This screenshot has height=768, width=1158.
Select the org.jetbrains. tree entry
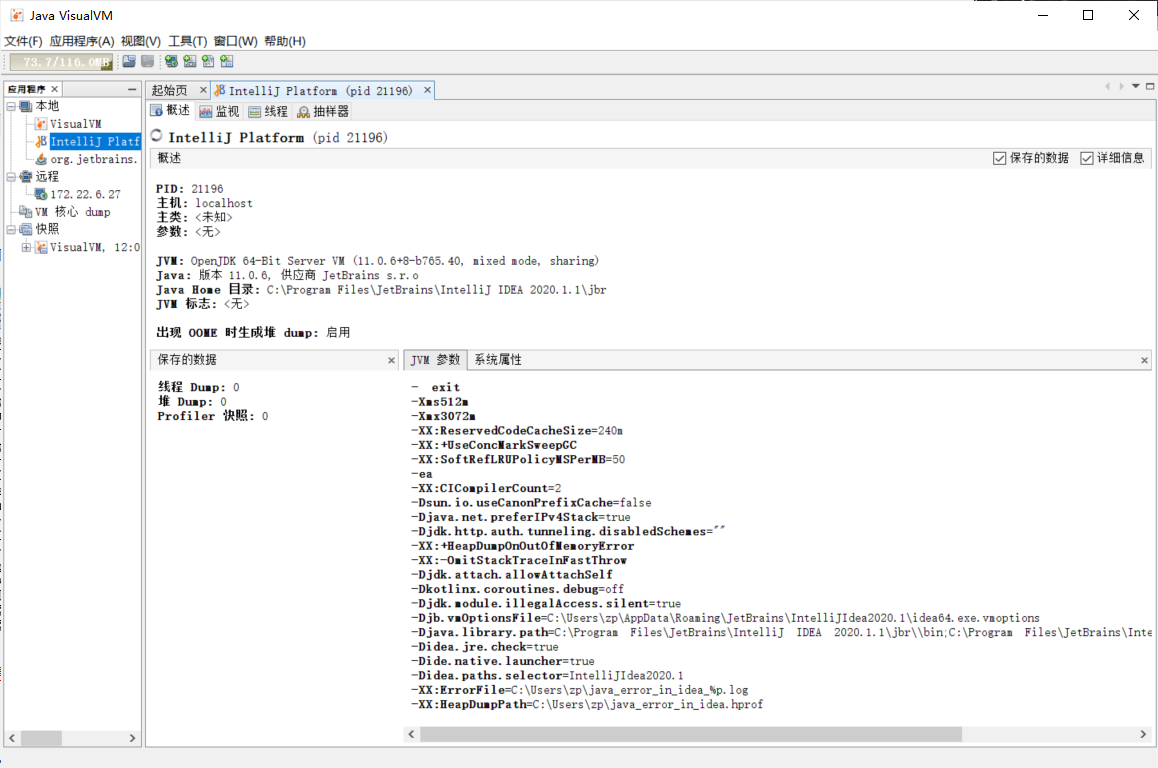point(95,159)
